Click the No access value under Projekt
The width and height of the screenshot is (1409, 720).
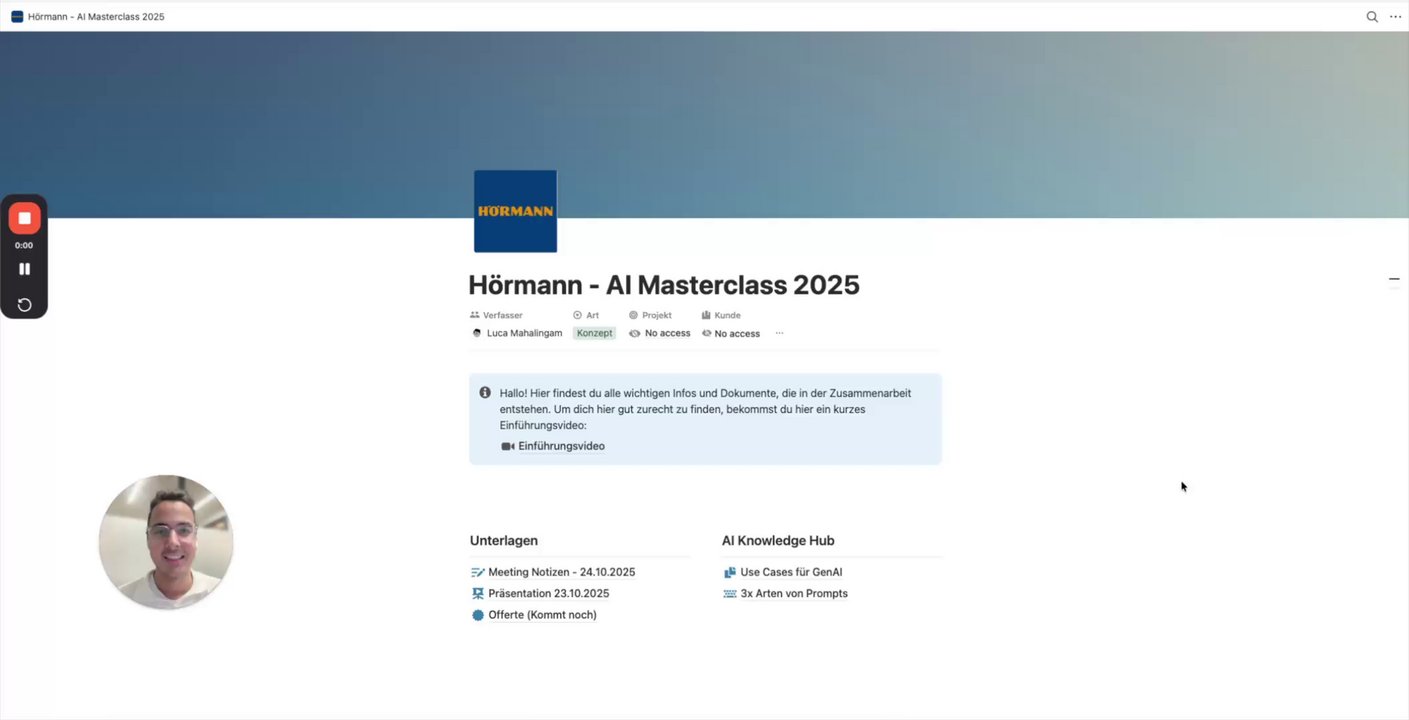point(668,333)
